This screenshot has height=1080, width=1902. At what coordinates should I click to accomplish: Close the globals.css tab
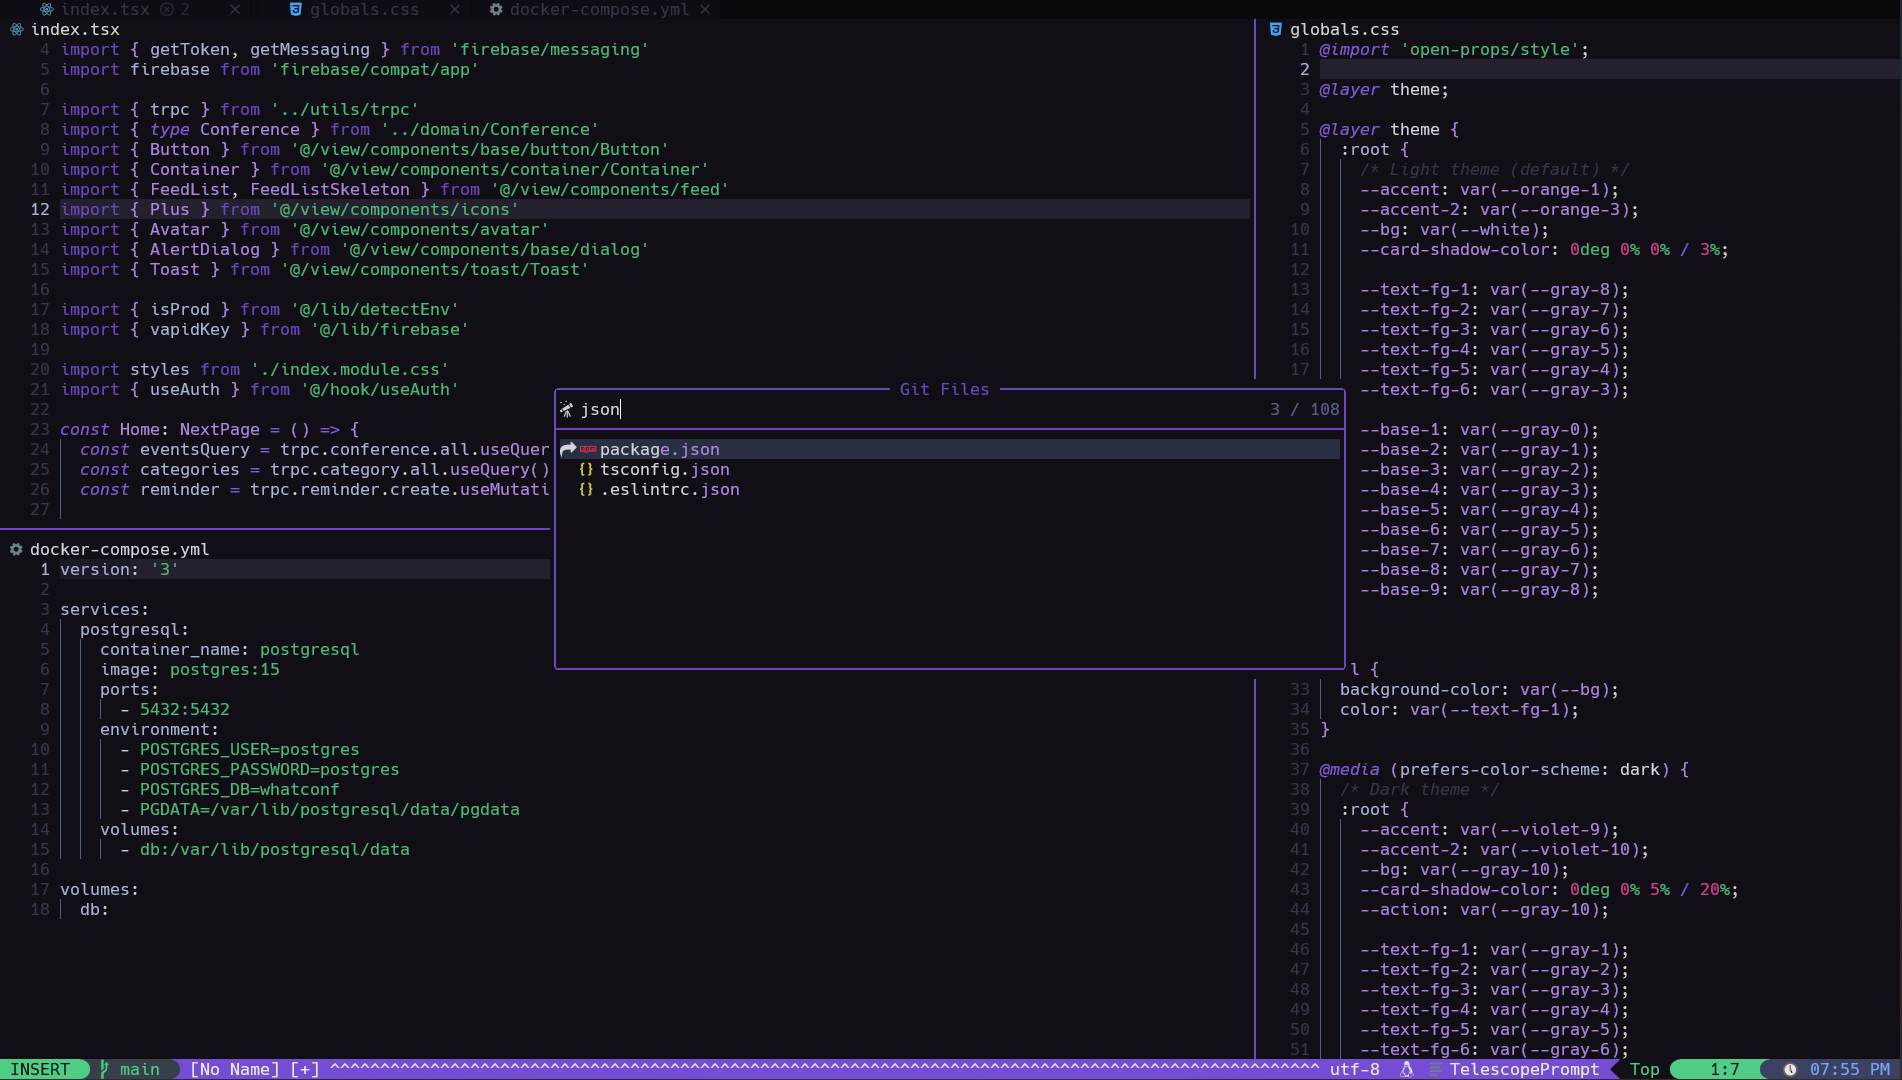455,9
